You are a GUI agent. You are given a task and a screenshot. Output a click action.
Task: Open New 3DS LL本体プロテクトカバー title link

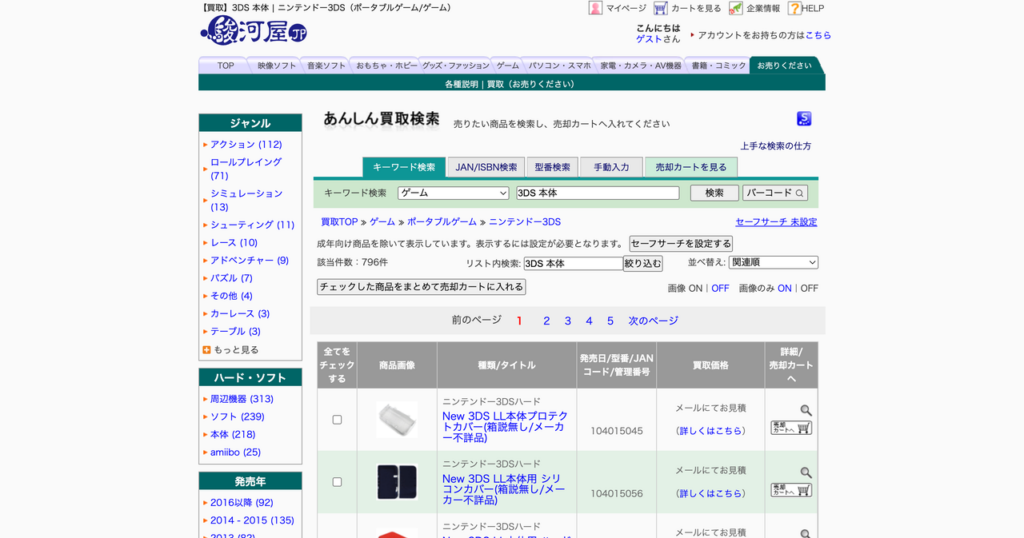[505, 427]
